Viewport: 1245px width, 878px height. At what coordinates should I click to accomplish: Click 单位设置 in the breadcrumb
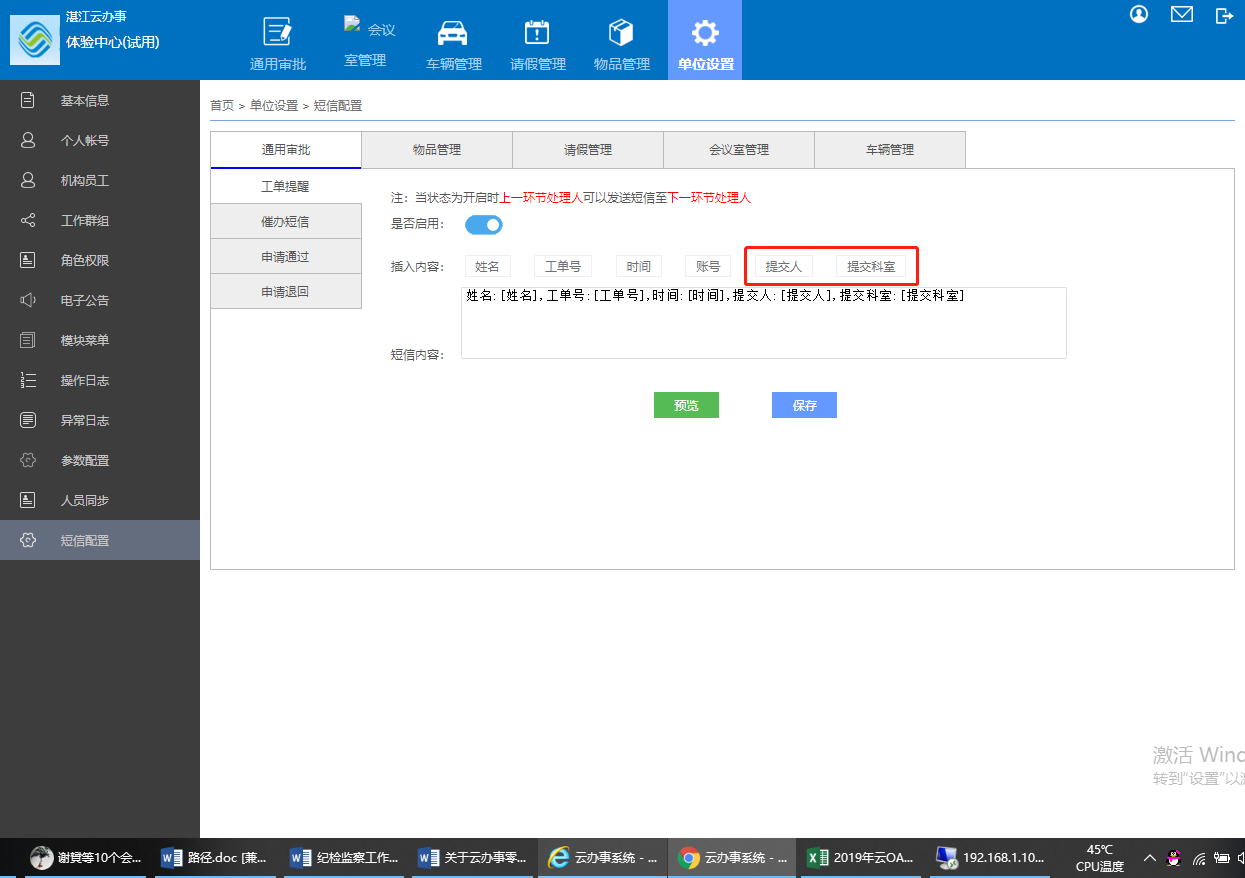274,105
